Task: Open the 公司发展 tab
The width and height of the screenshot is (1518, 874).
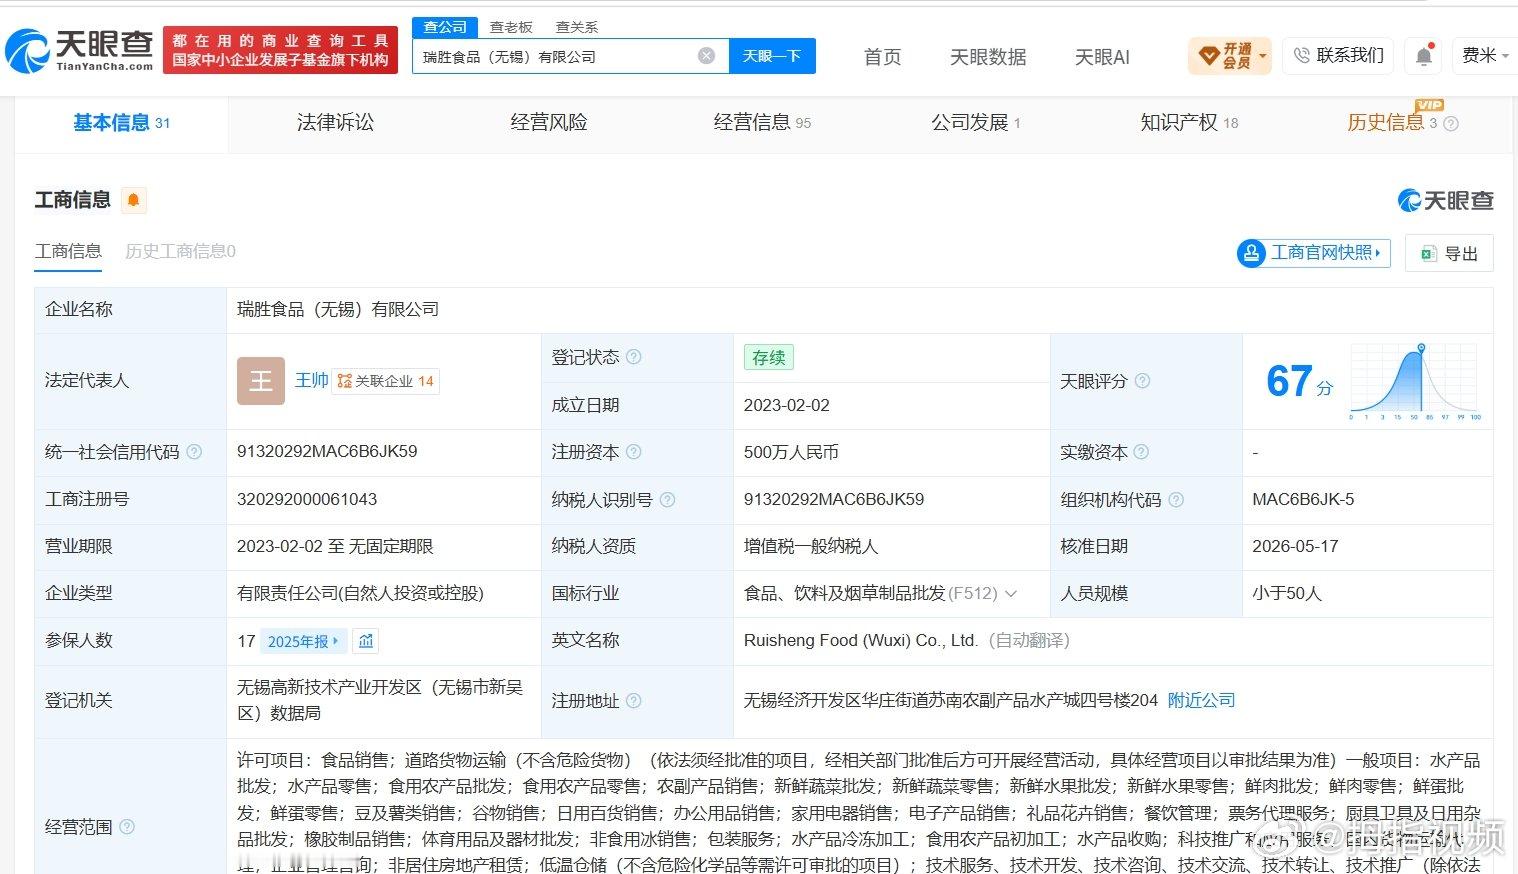Action: [976, 123]
